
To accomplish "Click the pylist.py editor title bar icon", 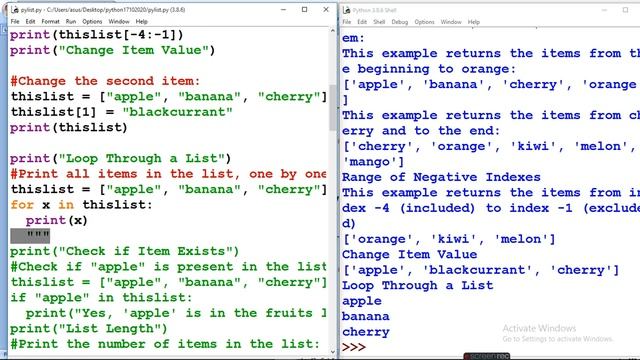I will coord(15,9).
